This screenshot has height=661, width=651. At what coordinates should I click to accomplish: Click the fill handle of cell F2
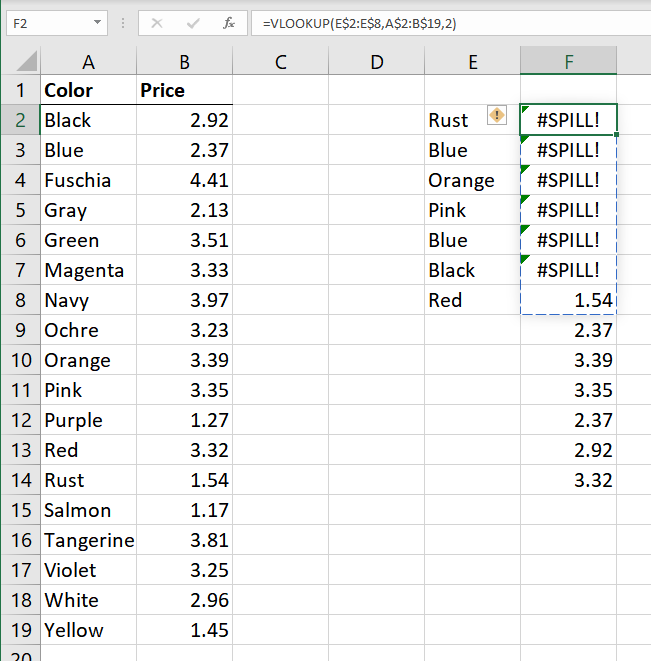click(x=616, y=134)
